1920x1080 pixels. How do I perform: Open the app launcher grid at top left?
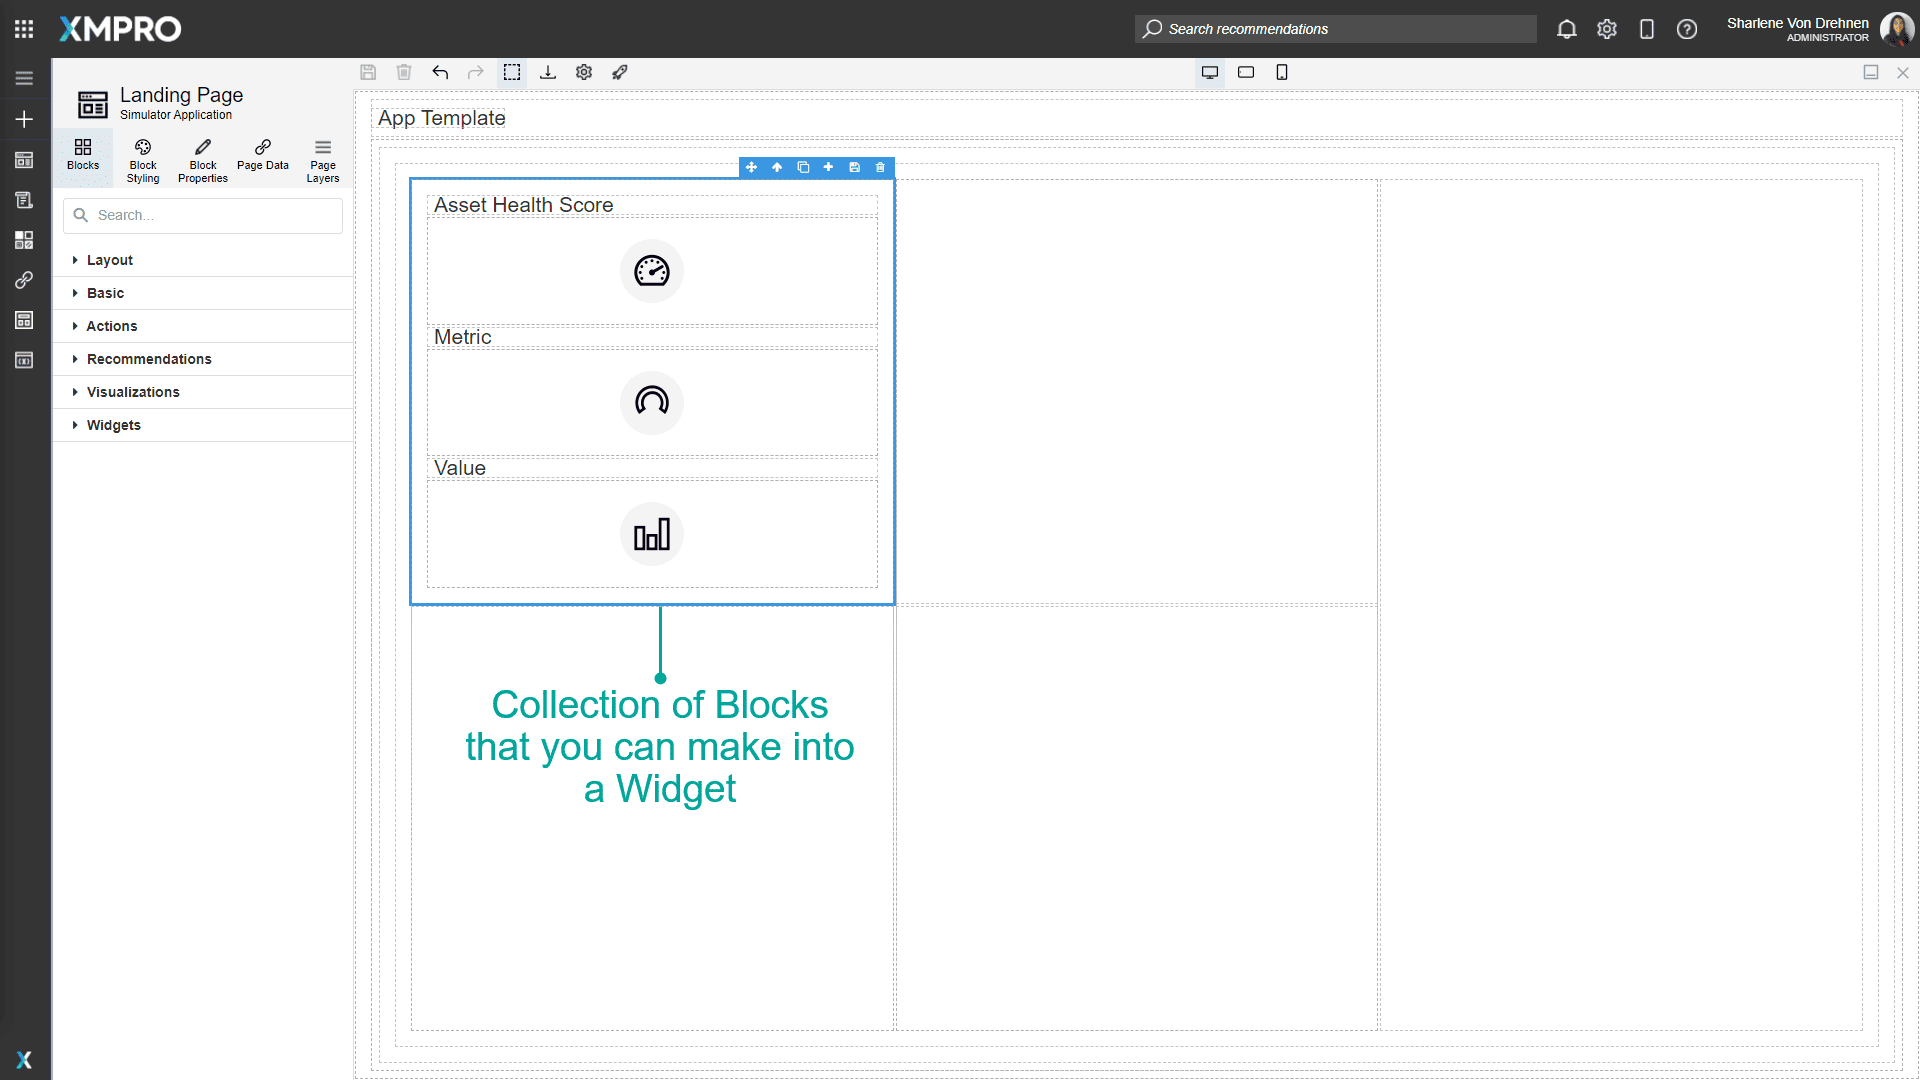point(24,28)
